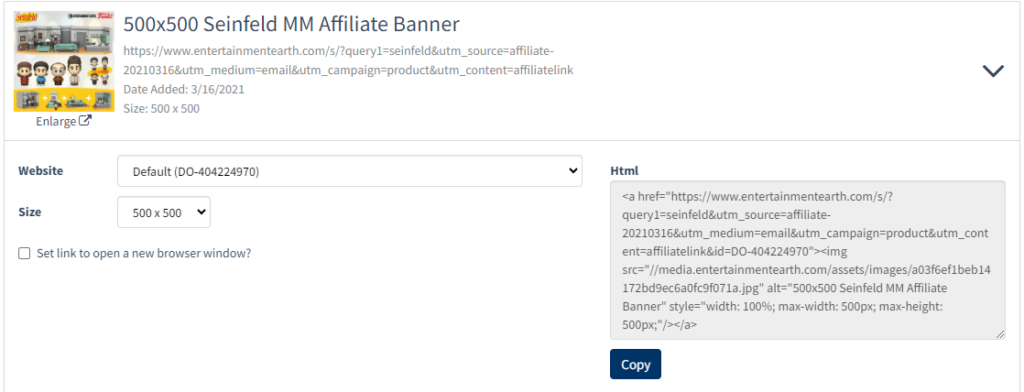Screen dimensions: 1024x392
Task: Click the Date Added: 3/16/2021 text
Action: (x=184, y=90)
